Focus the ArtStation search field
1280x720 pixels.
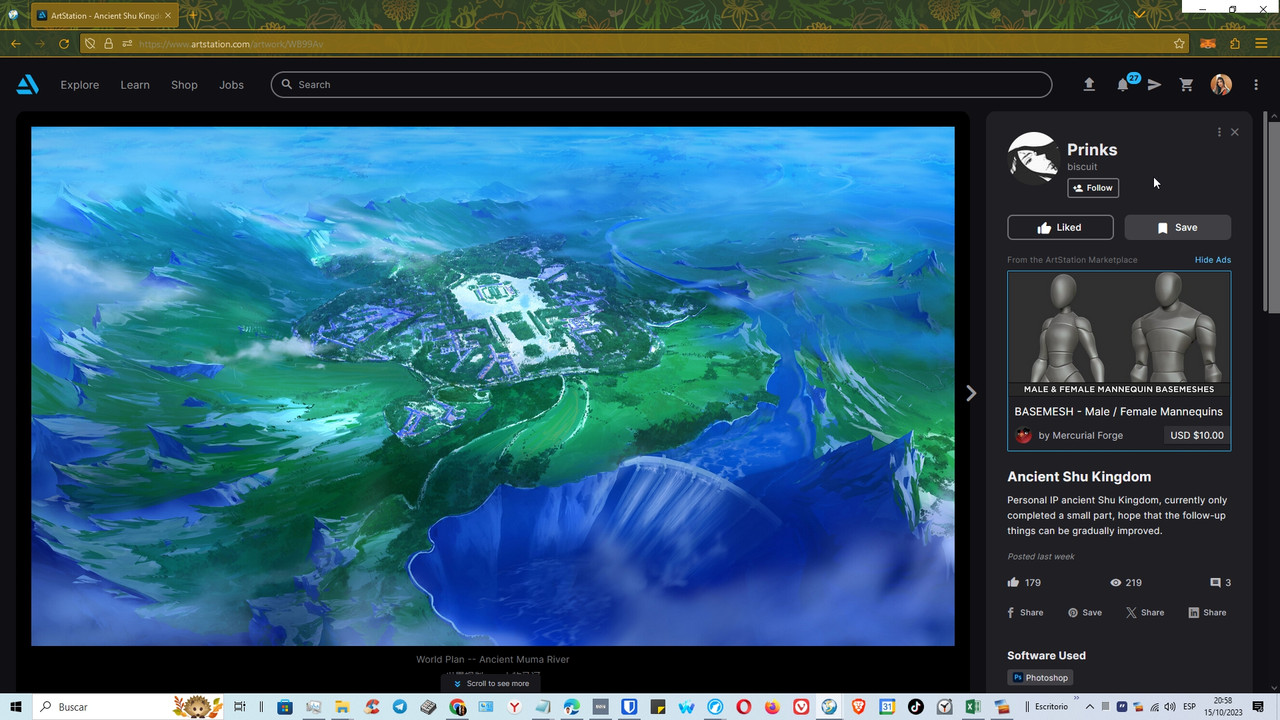661,85
